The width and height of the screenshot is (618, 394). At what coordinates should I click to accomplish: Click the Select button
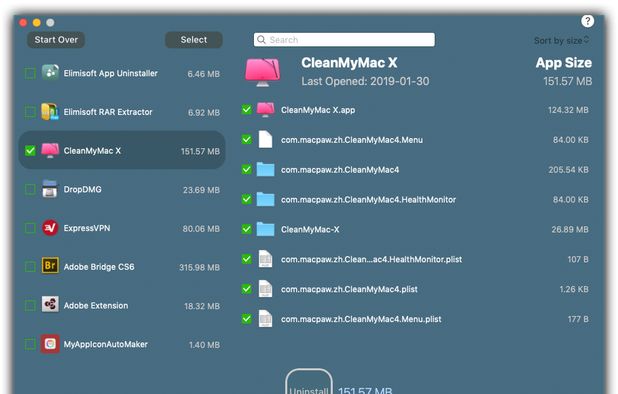tap(194, 39)
